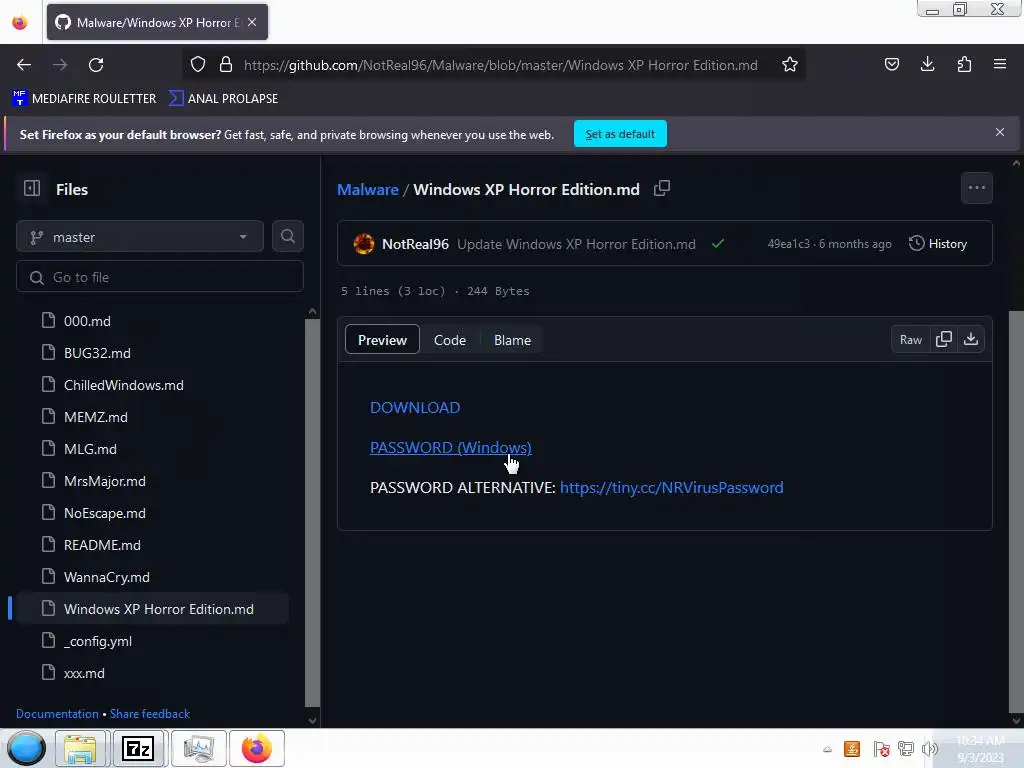The image size is (1024, 768).
Task: Click the site security padlock icon
Action: pos(226,65)
